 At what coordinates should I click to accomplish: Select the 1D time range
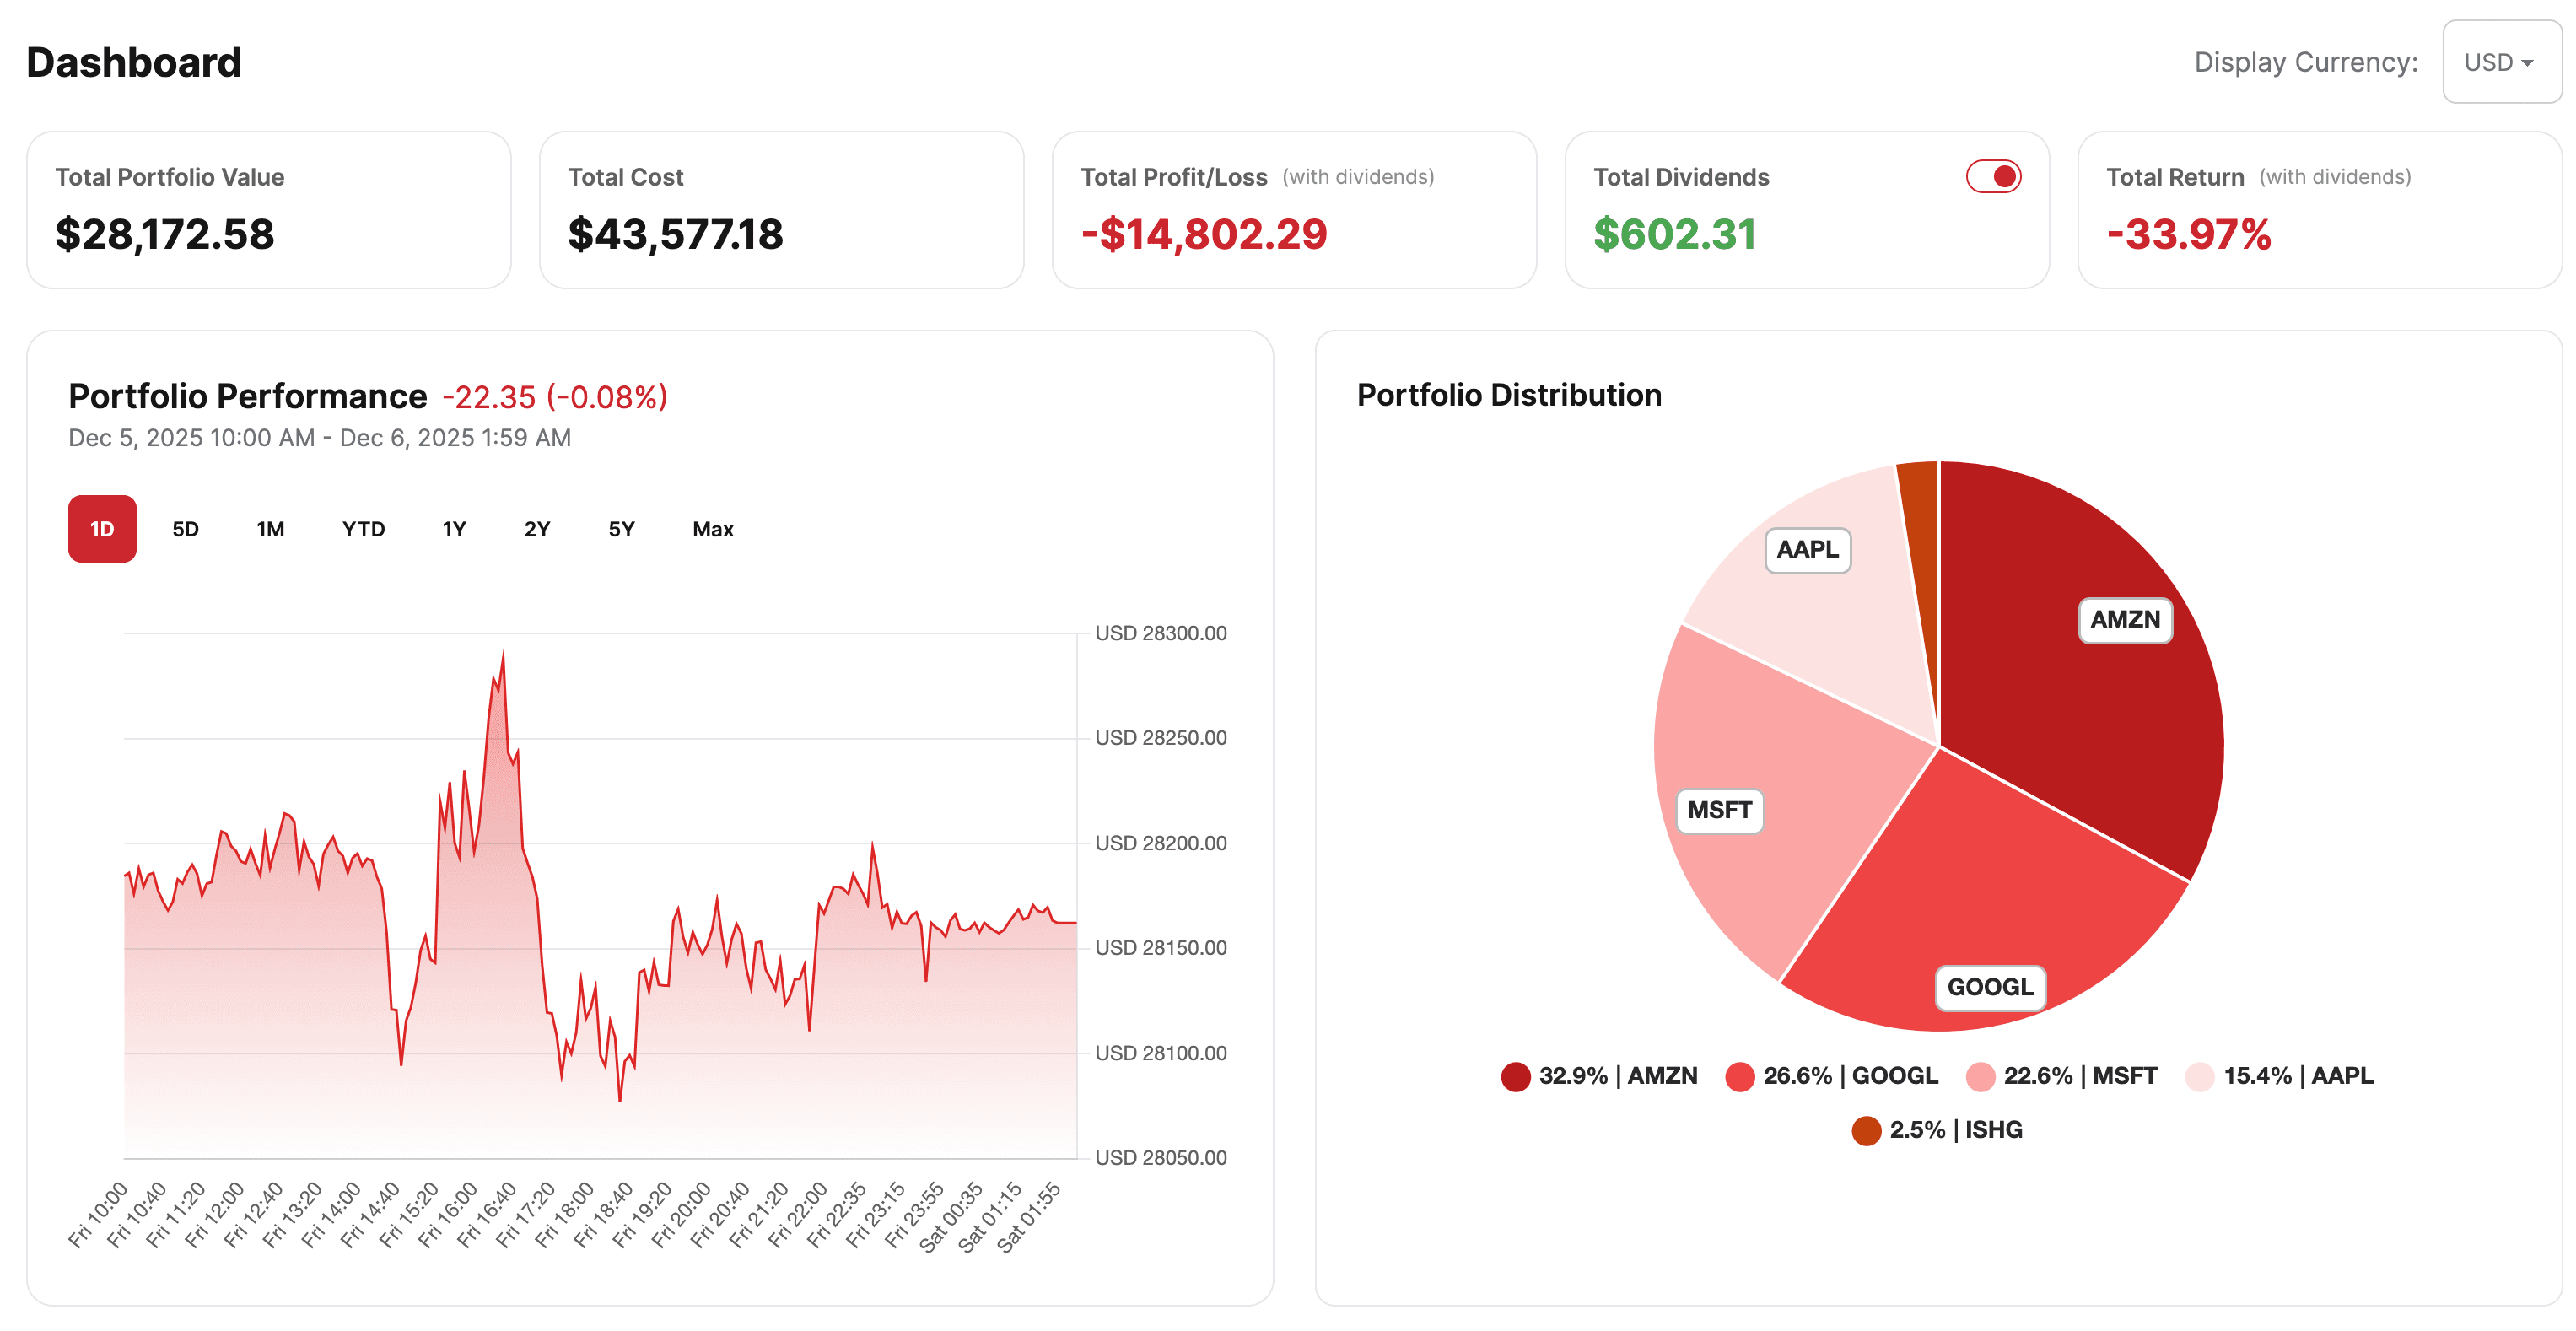point(101,529)
